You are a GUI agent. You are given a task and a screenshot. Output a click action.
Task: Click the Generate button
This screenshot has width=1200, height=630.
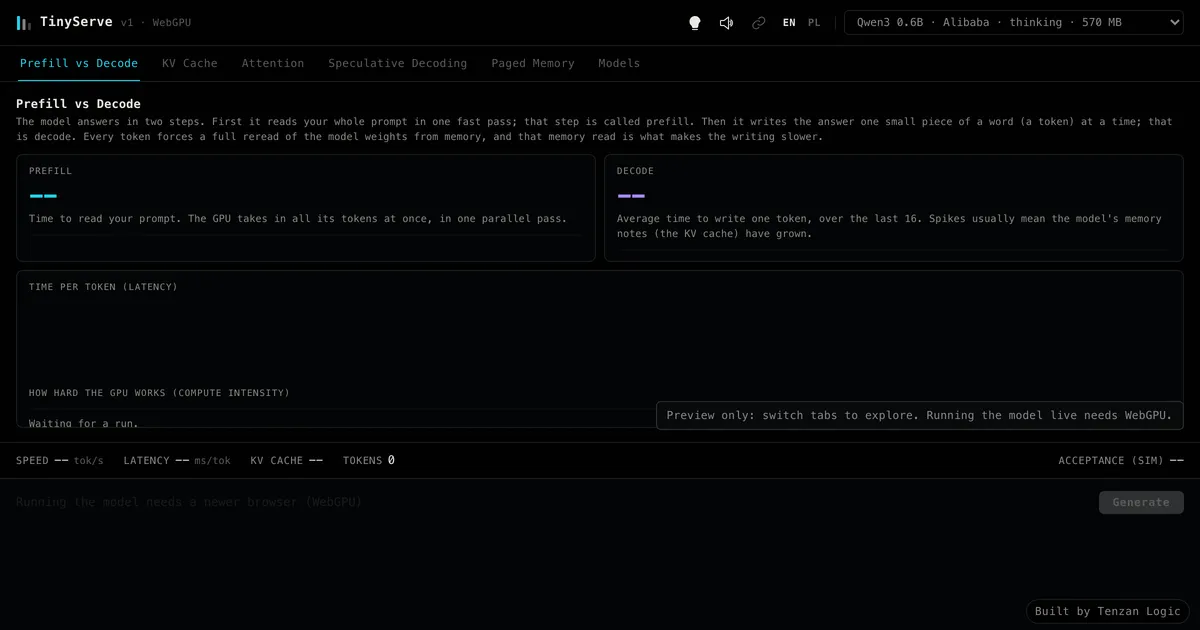(x=1141, y=502)
